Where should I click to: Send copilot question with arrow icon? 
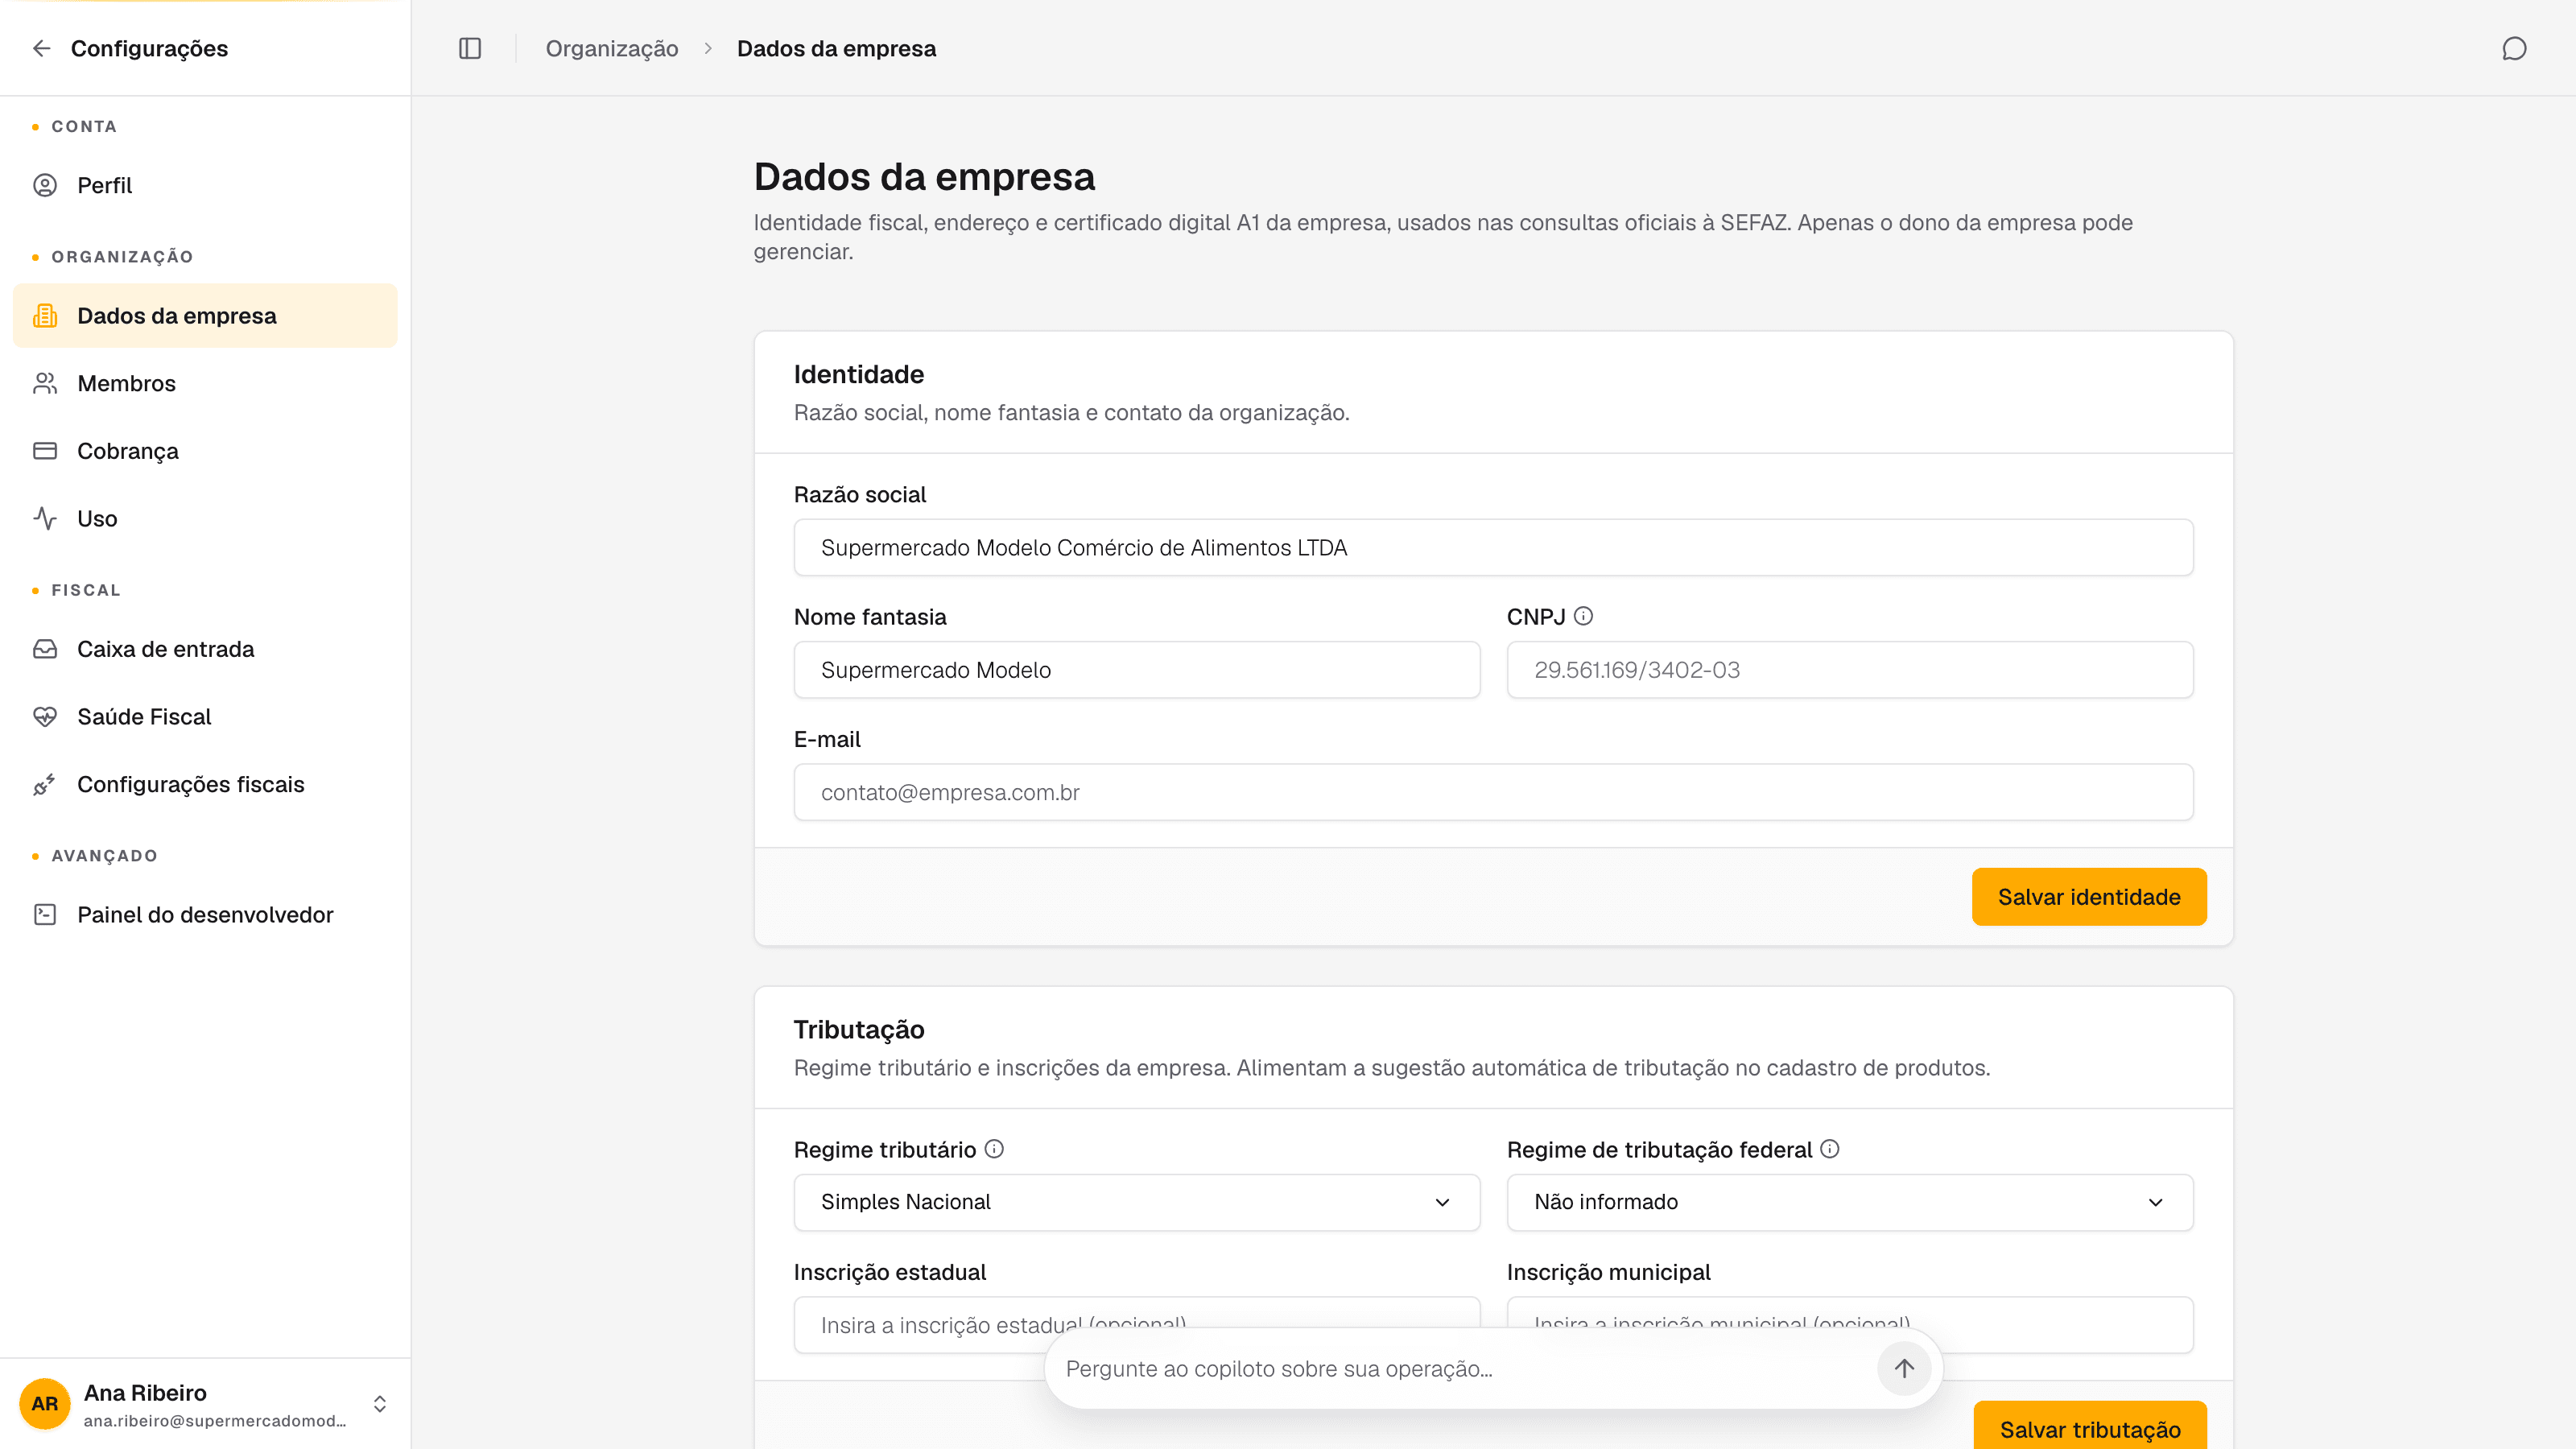tap(1904, 1368)
